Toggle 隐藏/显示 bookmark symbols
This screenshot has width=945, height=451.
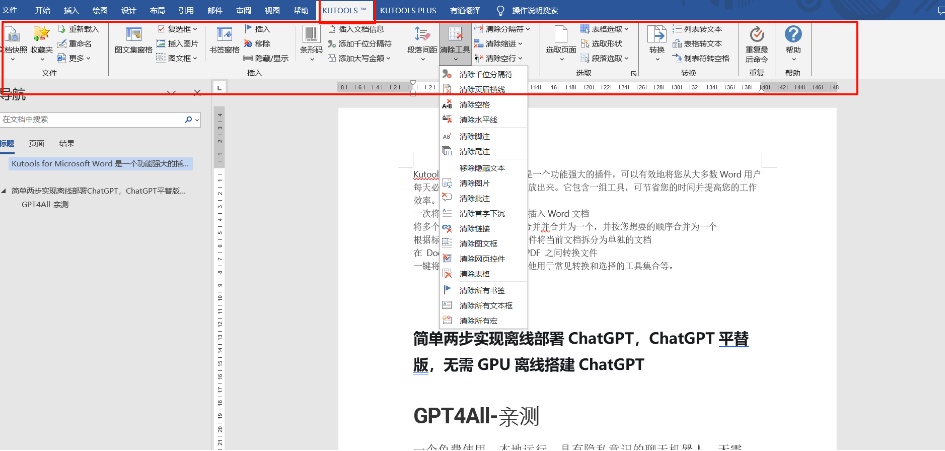(x=266, y=58)
